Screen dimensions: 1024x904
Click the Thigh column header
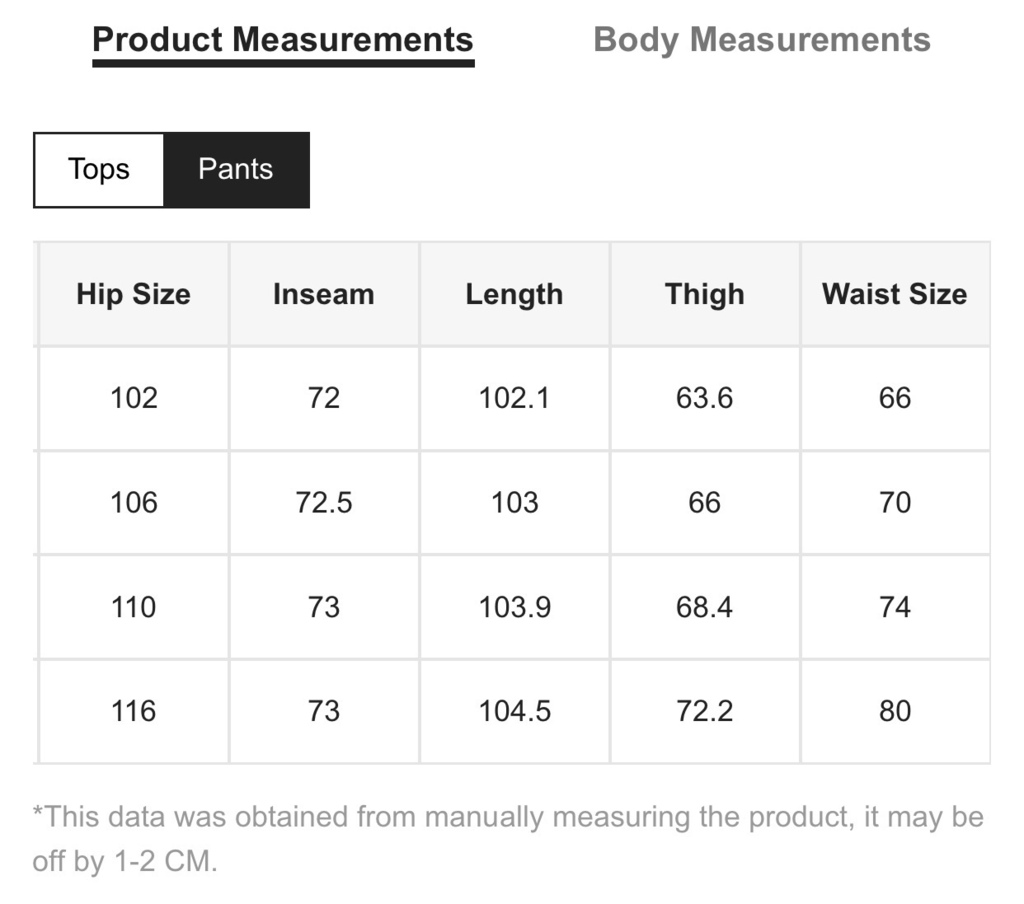(705, 294)
